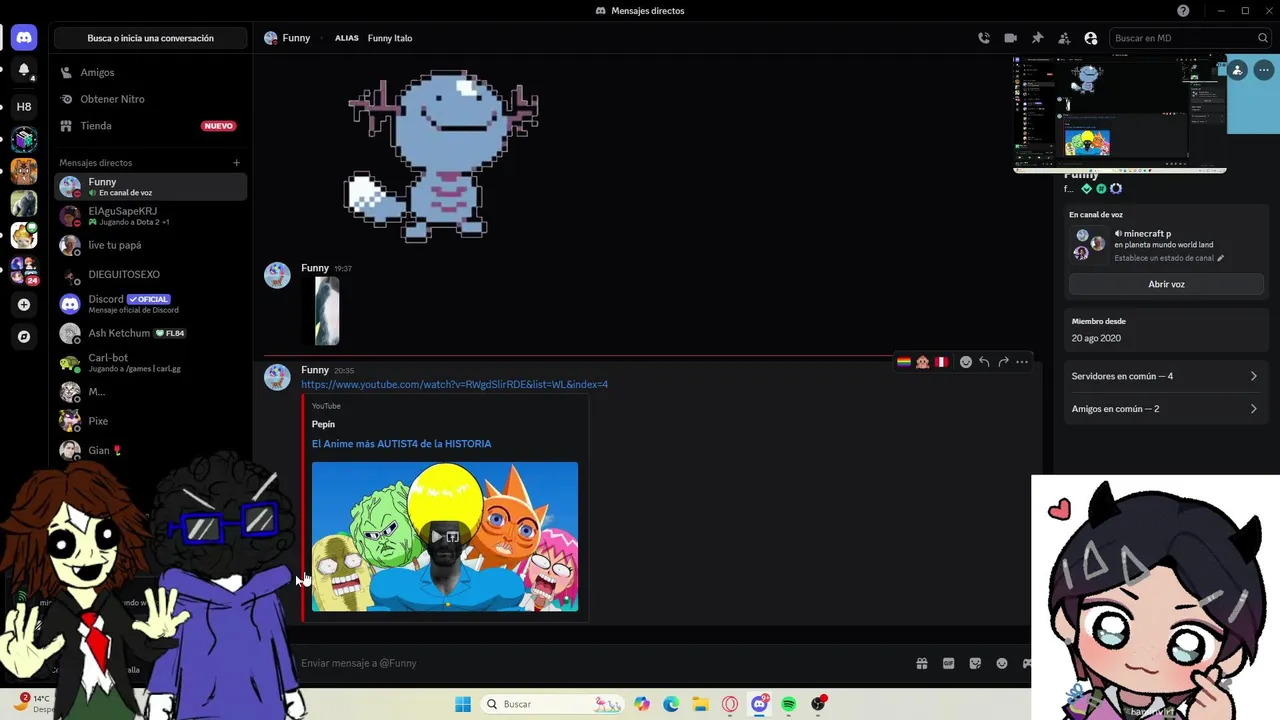Open more options for the message
The height and width of the screenshot is (720, 1280).
coord(1022,362)
